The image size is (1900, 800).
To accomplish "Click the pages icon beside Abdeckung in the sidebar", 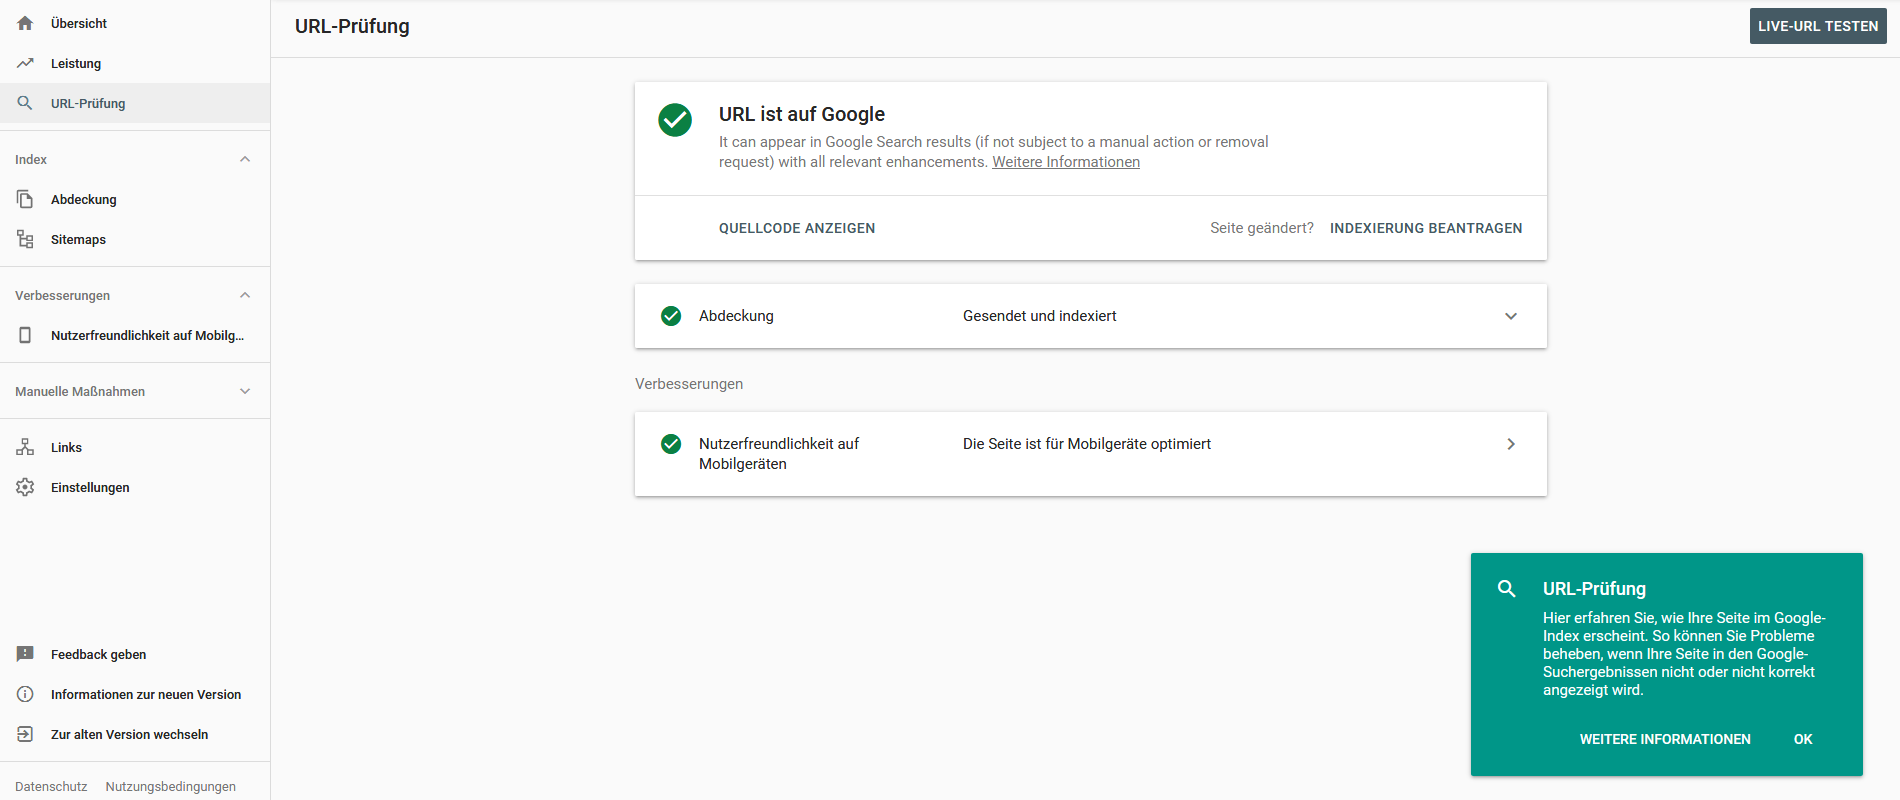I will tap(25, 199).
